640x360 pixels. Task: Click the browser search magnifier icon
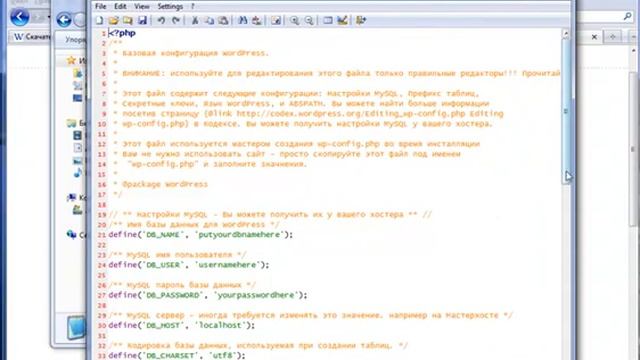click(628, 16)
